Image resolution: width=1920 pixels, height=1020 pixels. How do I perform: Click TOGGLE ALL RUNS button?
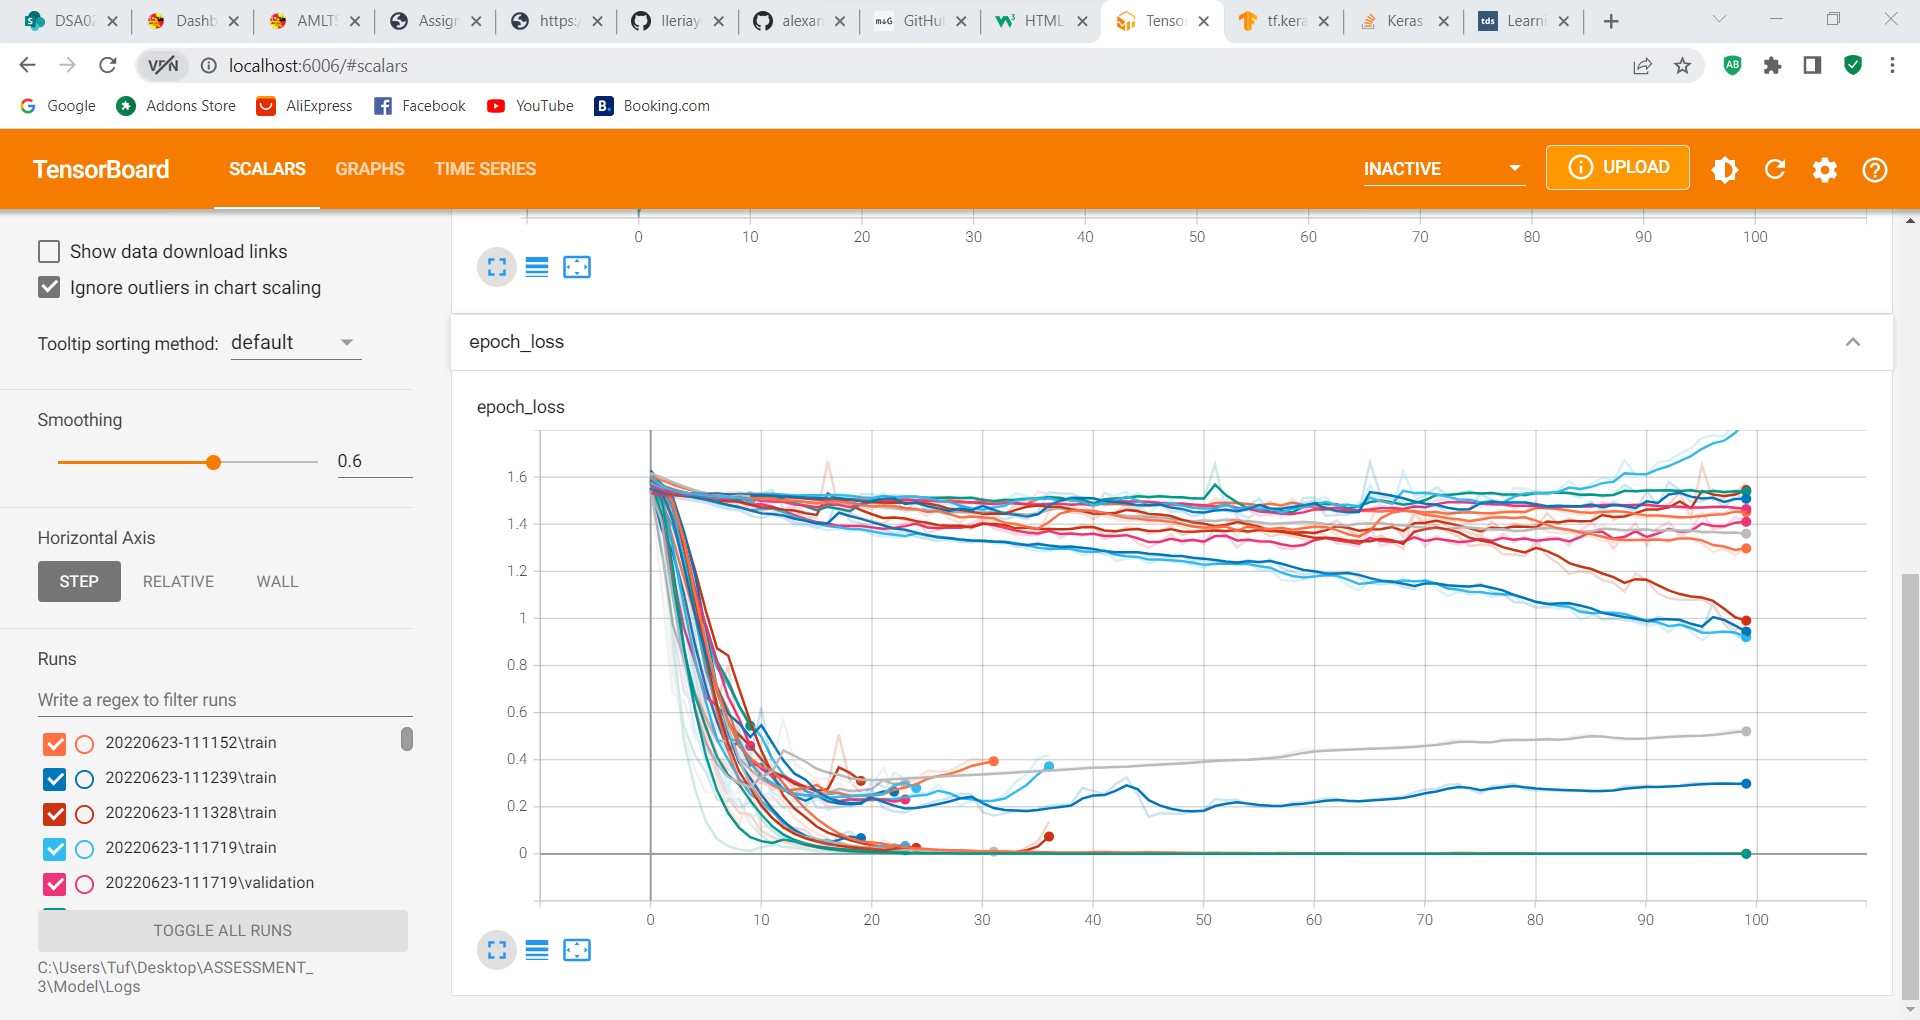pyautogui.click(x=223, y=930)
